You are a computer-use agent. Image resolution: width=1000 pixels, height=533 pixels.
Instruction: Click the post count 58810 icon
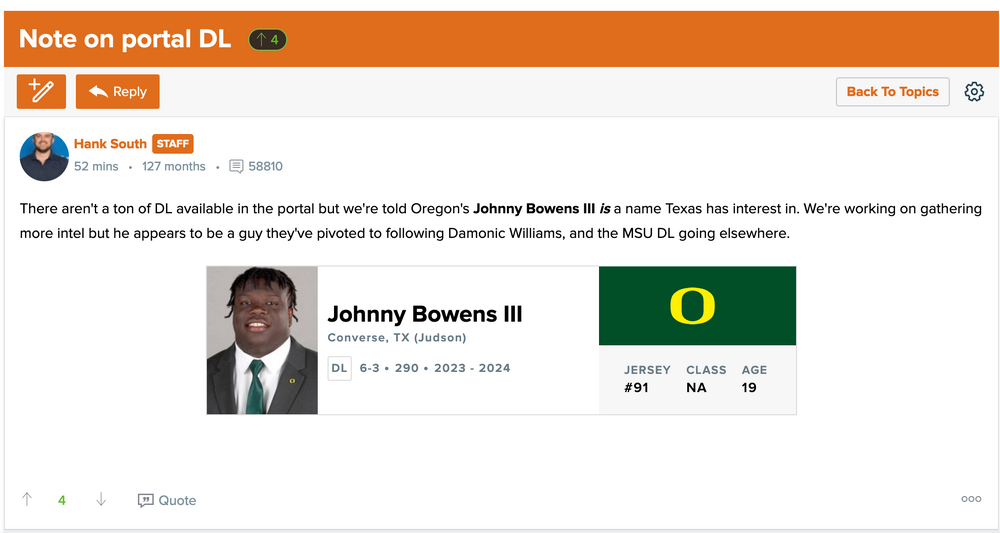tap(236, 166)
